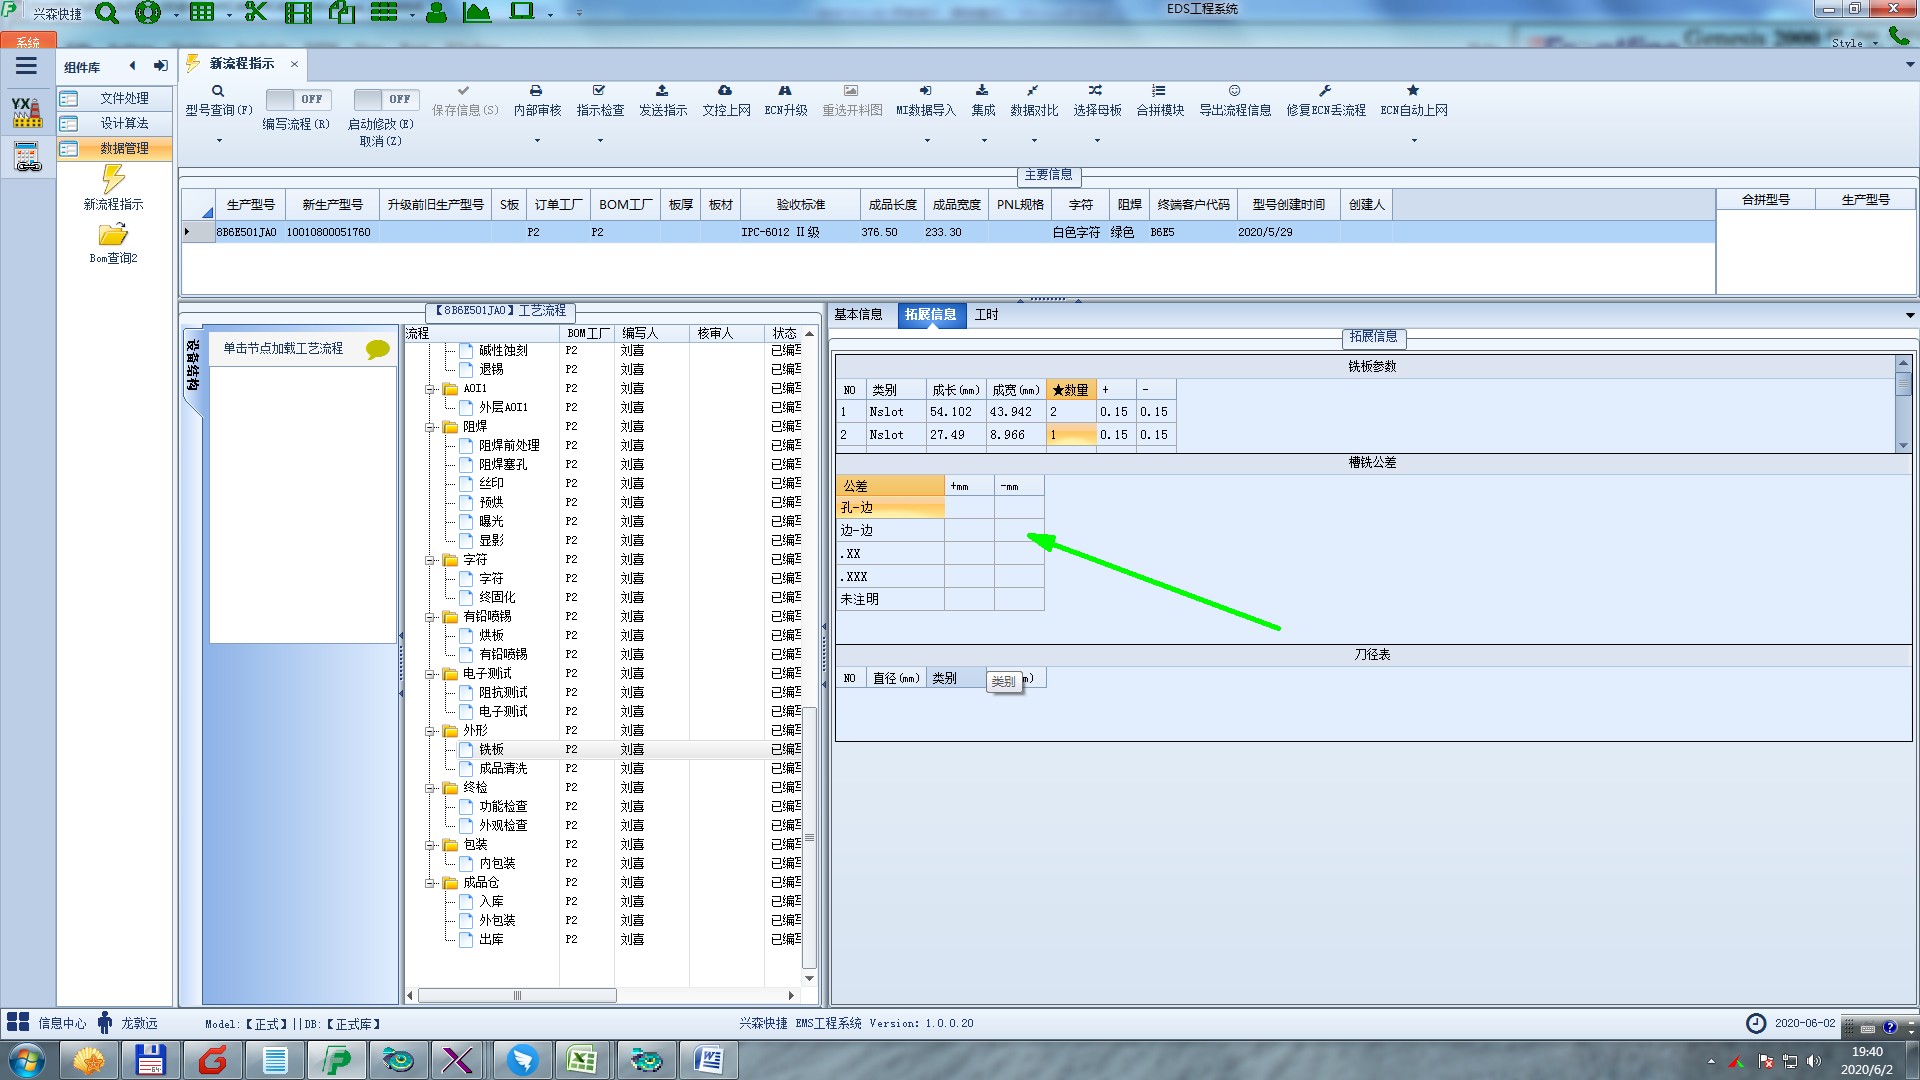Click the 文控上网 cloud icon
Screen dimensions: 1920x1080
point(725,91)
